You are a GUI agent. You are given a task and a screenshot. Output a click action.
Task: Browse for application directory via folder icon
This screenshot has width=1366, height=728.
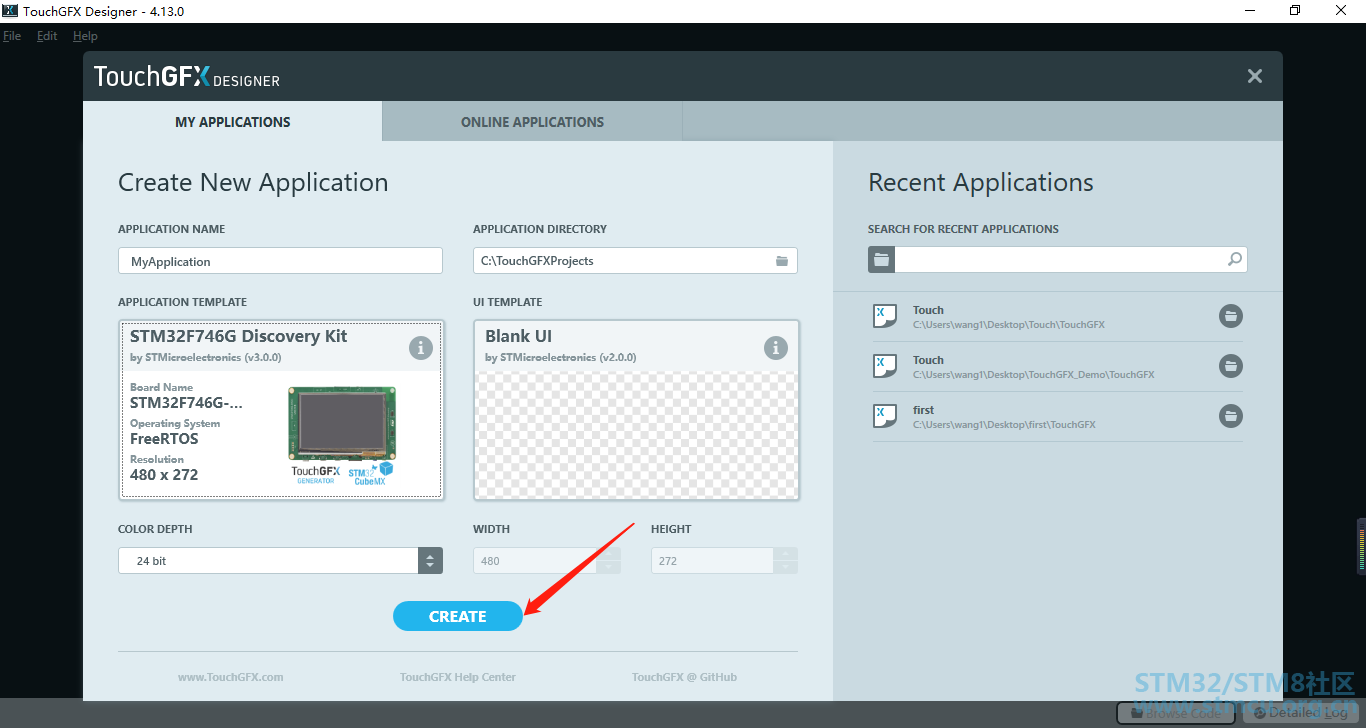click(x=782, y=261)
